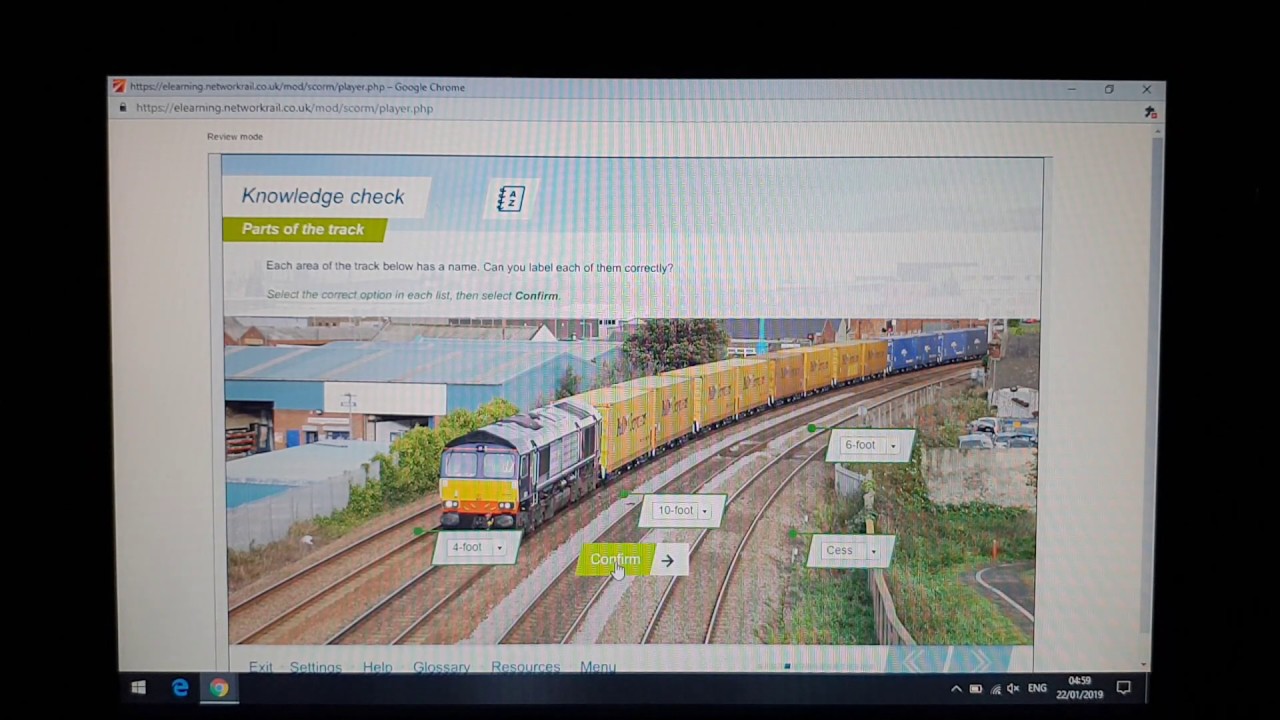
Task: Open Windows Start menu
Action: click(x=139, y=688)
